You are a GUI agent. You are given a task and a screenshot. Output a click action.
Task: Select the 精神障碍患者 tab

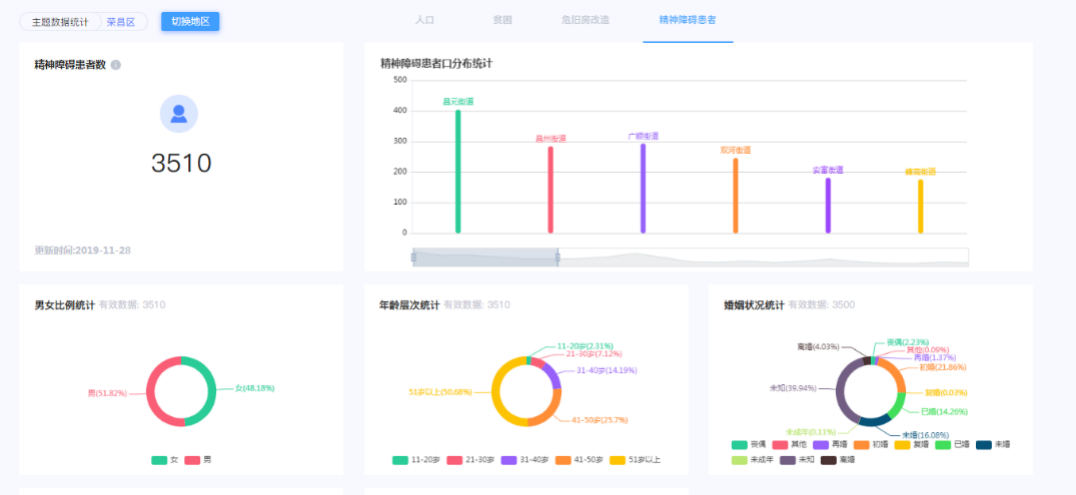tap(687, 20)
